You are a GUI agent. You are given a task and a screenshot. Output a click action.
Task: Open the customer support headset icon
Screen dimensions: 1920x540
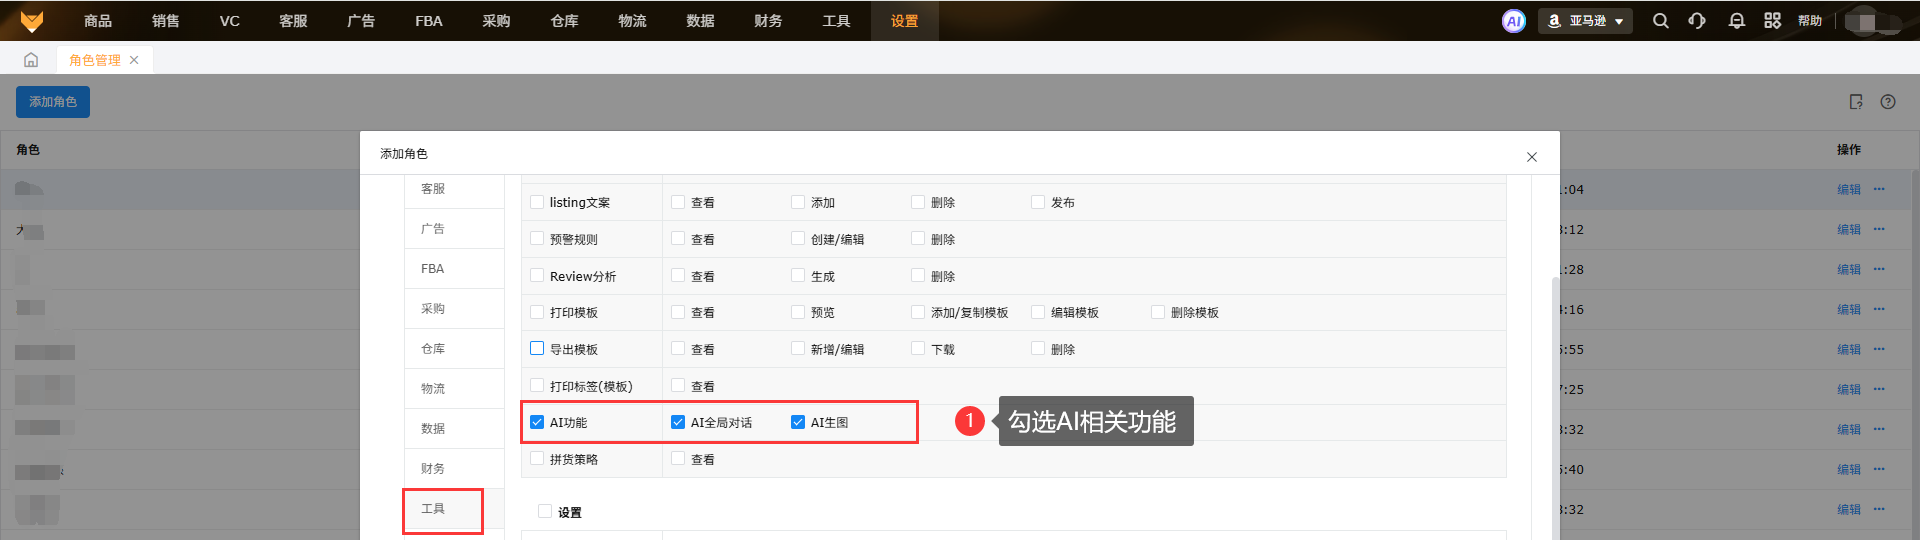point(1697,21)
